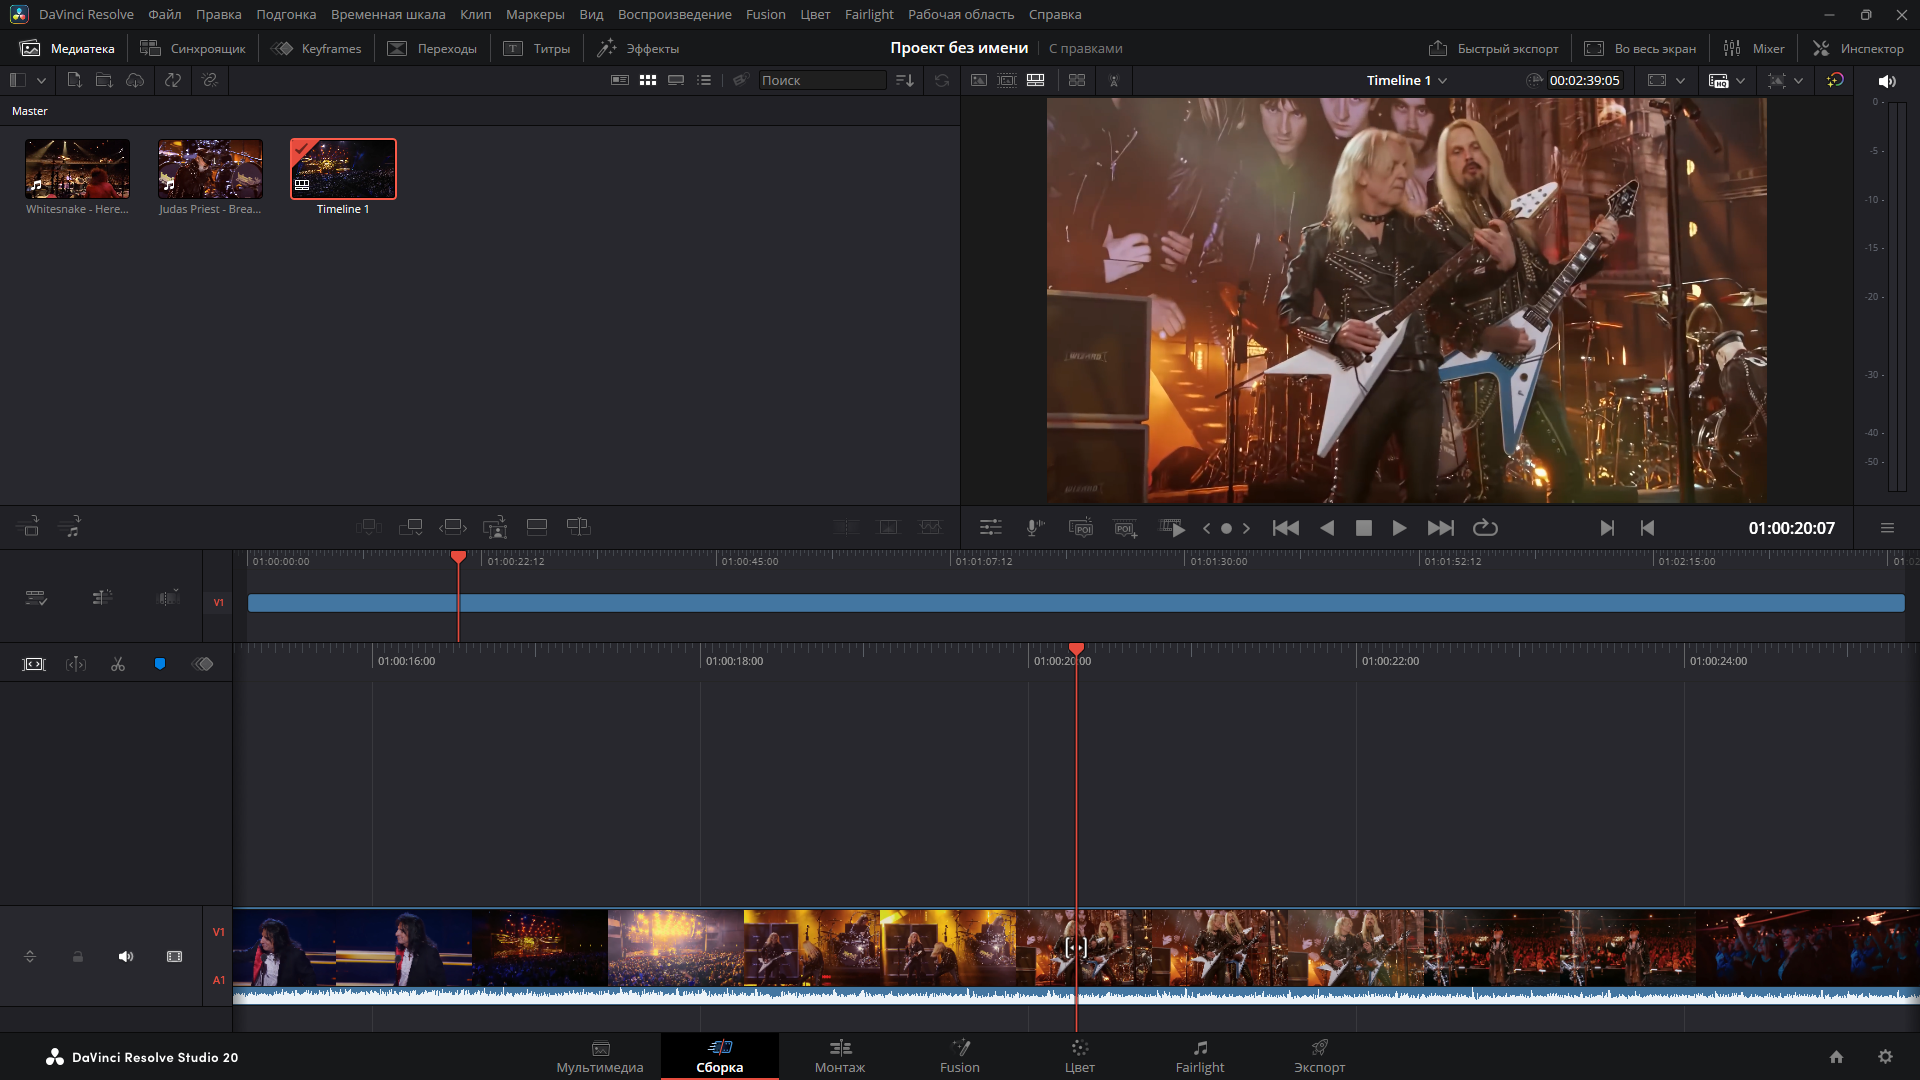Open the media pool sort options
1920x1080 pixels.
pos(905,80)
